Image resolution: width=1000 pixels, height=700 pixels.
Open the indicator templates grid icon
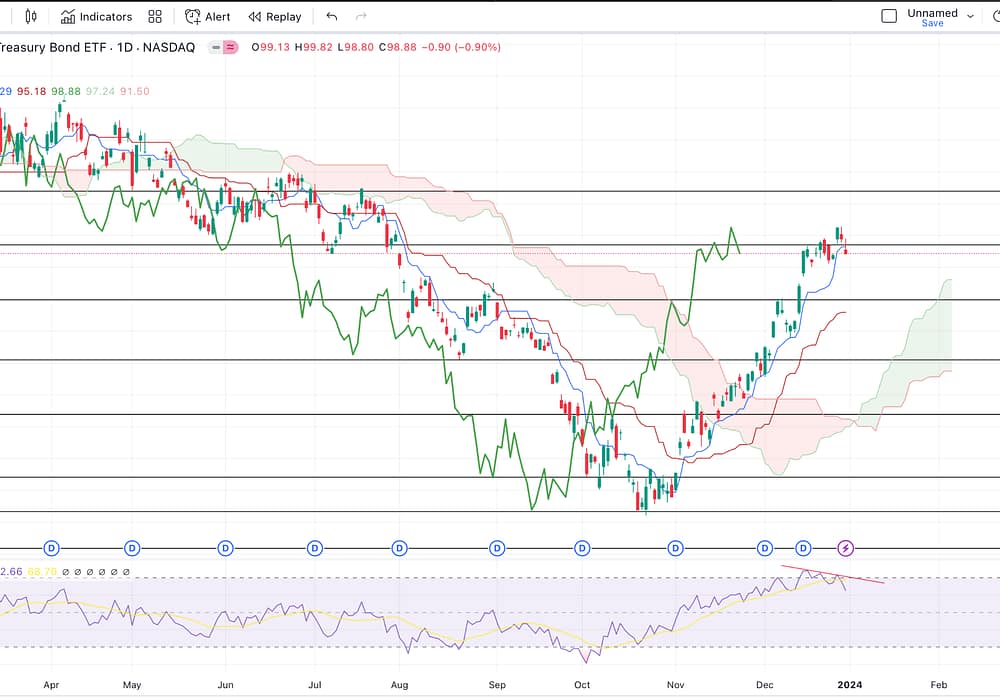[155, 16]
